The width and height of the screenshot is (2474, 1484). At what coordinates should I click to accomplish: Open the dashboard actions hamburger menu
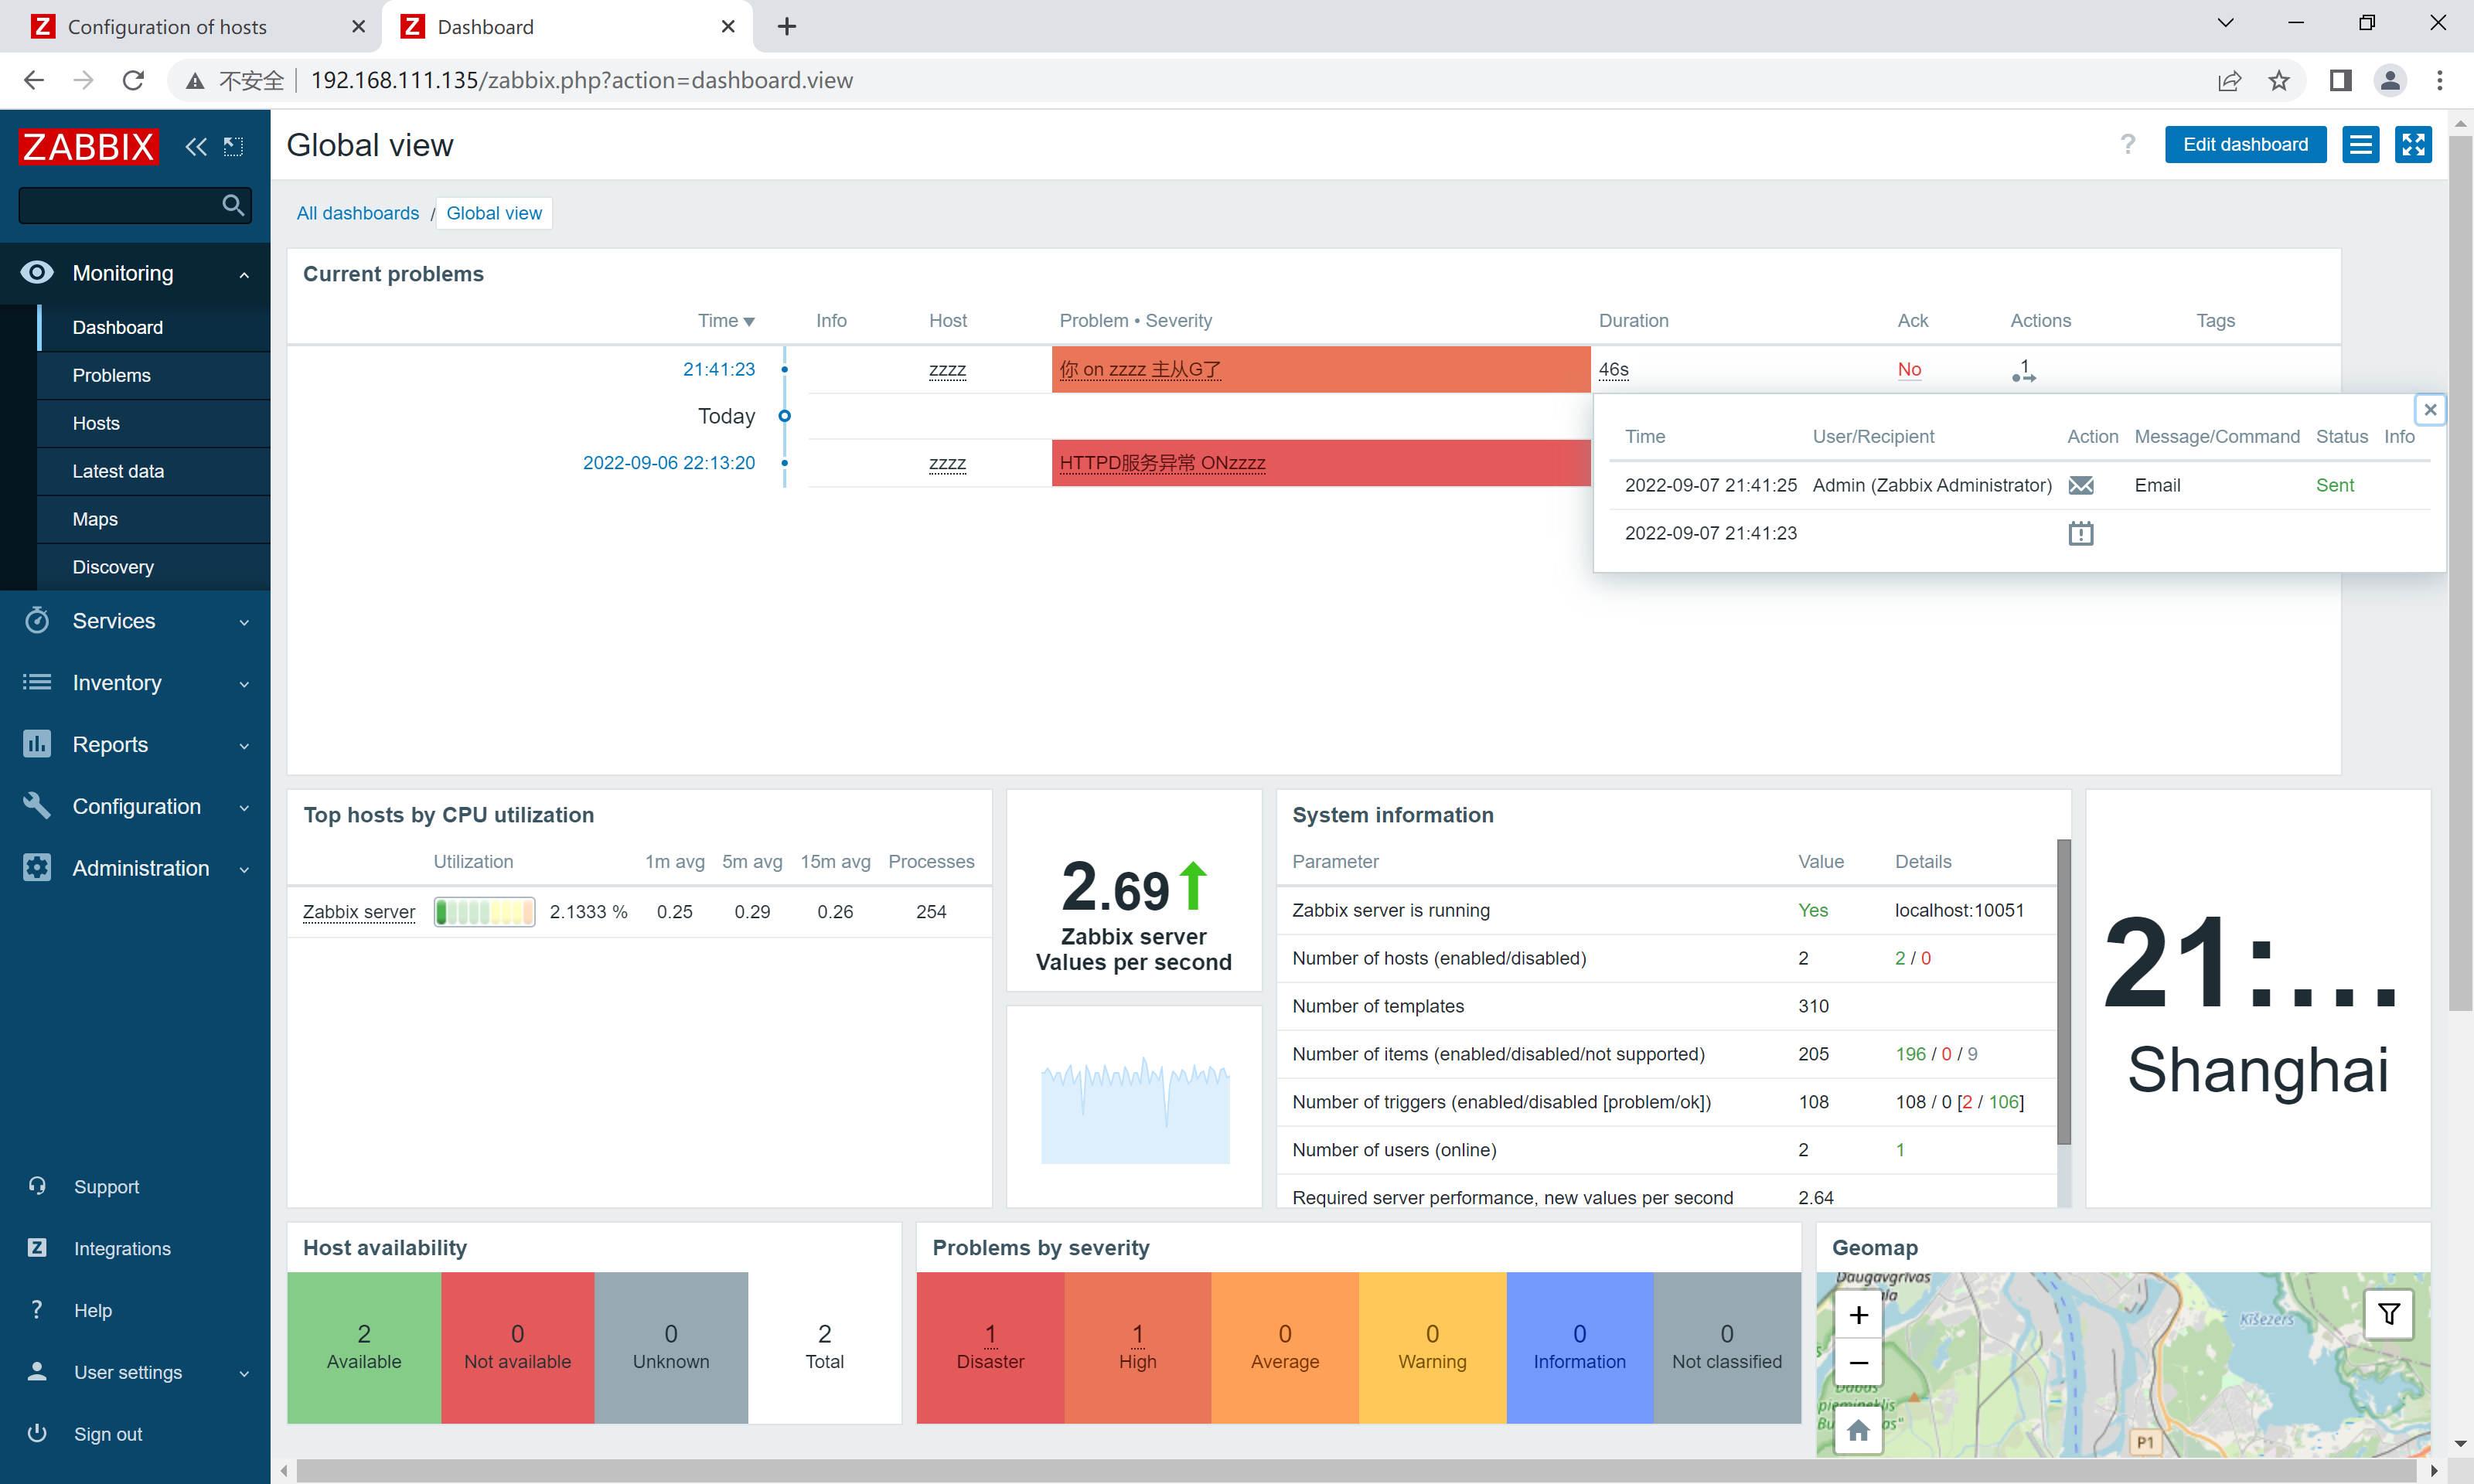(x=2360, y=145)
